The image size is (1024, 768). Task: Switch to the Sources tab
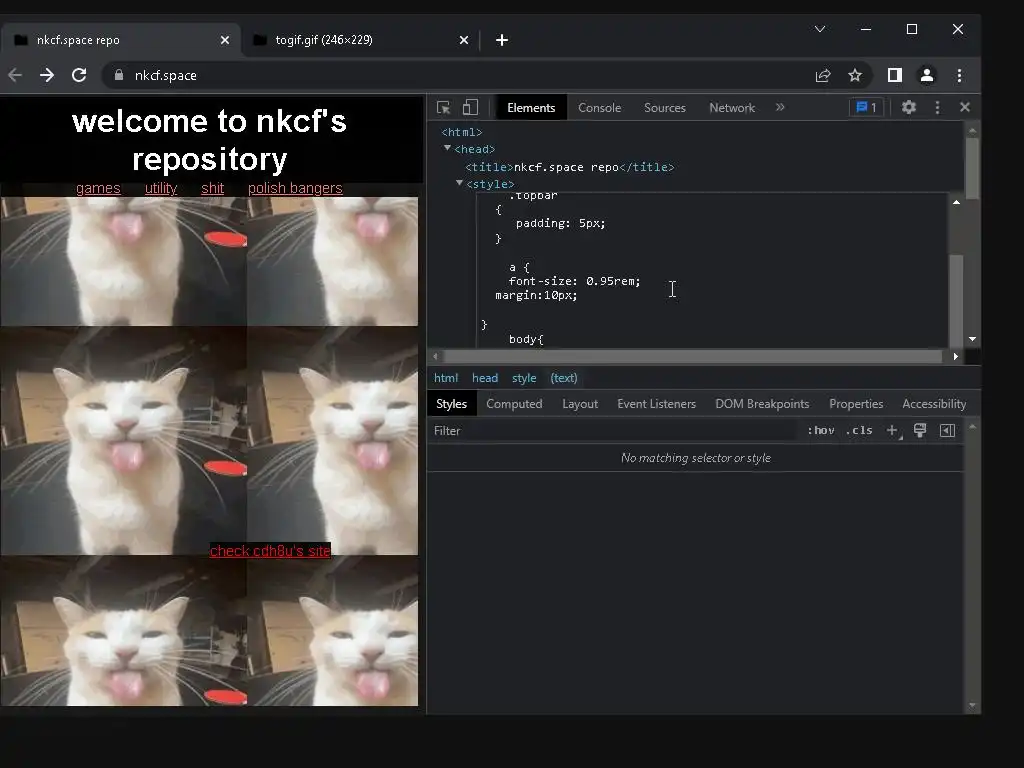pyautogui.click(x=664, y=108)
